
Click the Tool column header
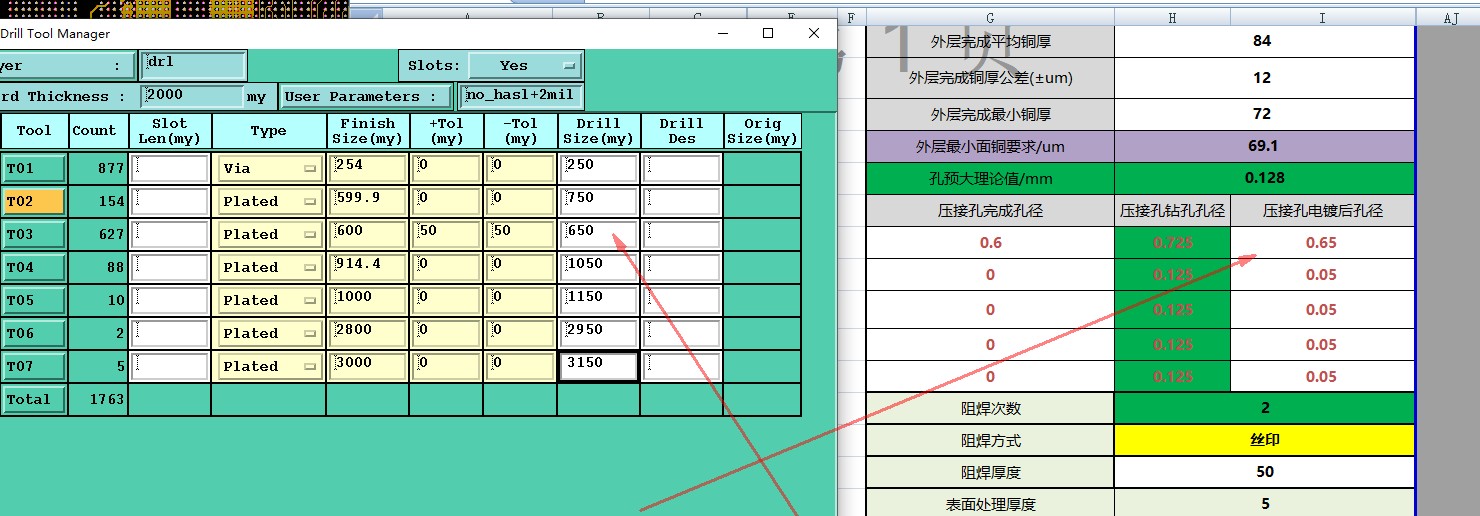point(34,131)
